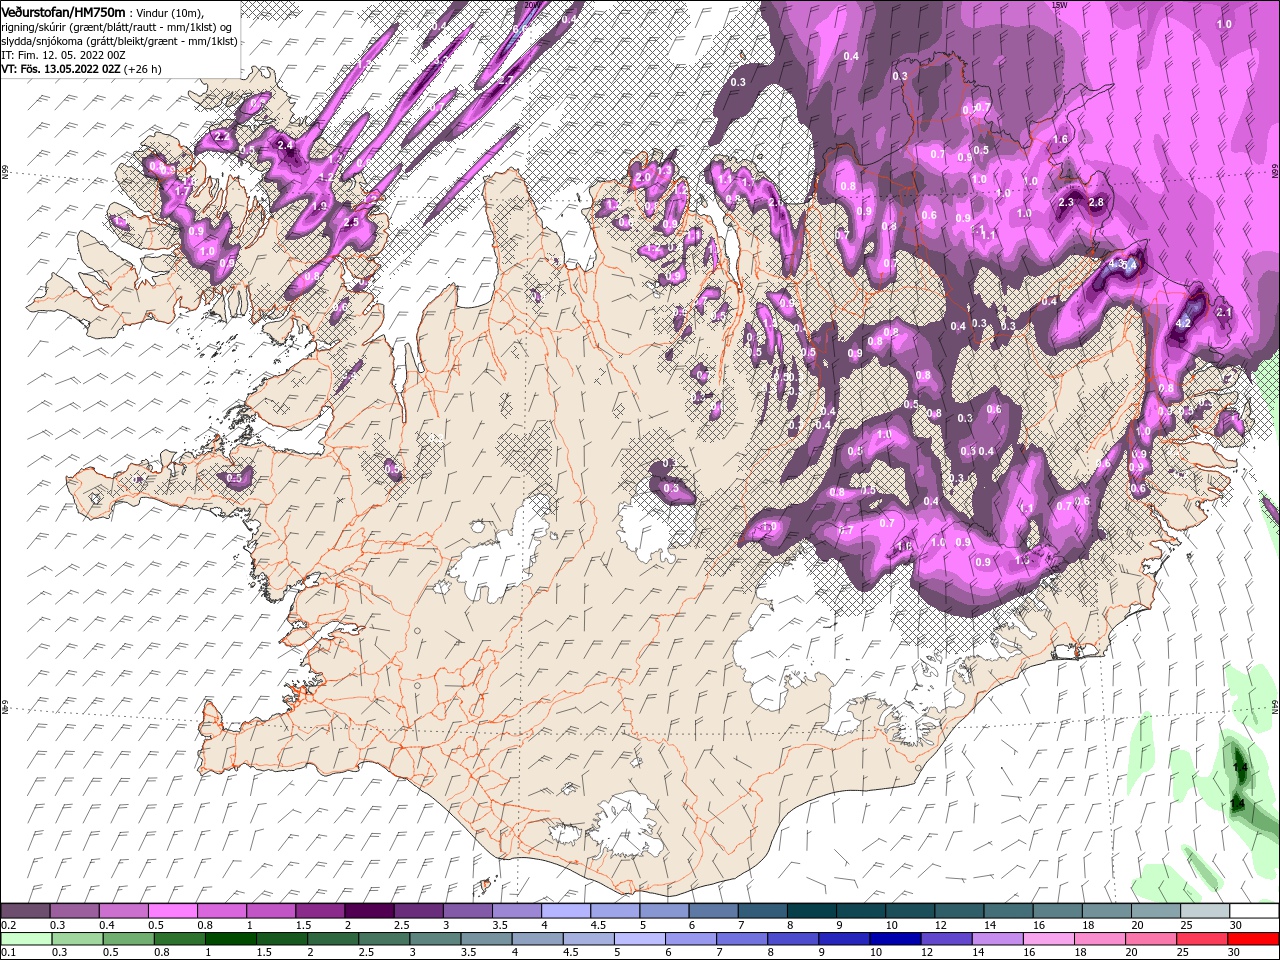Pick the darkest purple 2–2.5 snow legend swatch
Screen dimensions: 1280x960
(368, 911)
